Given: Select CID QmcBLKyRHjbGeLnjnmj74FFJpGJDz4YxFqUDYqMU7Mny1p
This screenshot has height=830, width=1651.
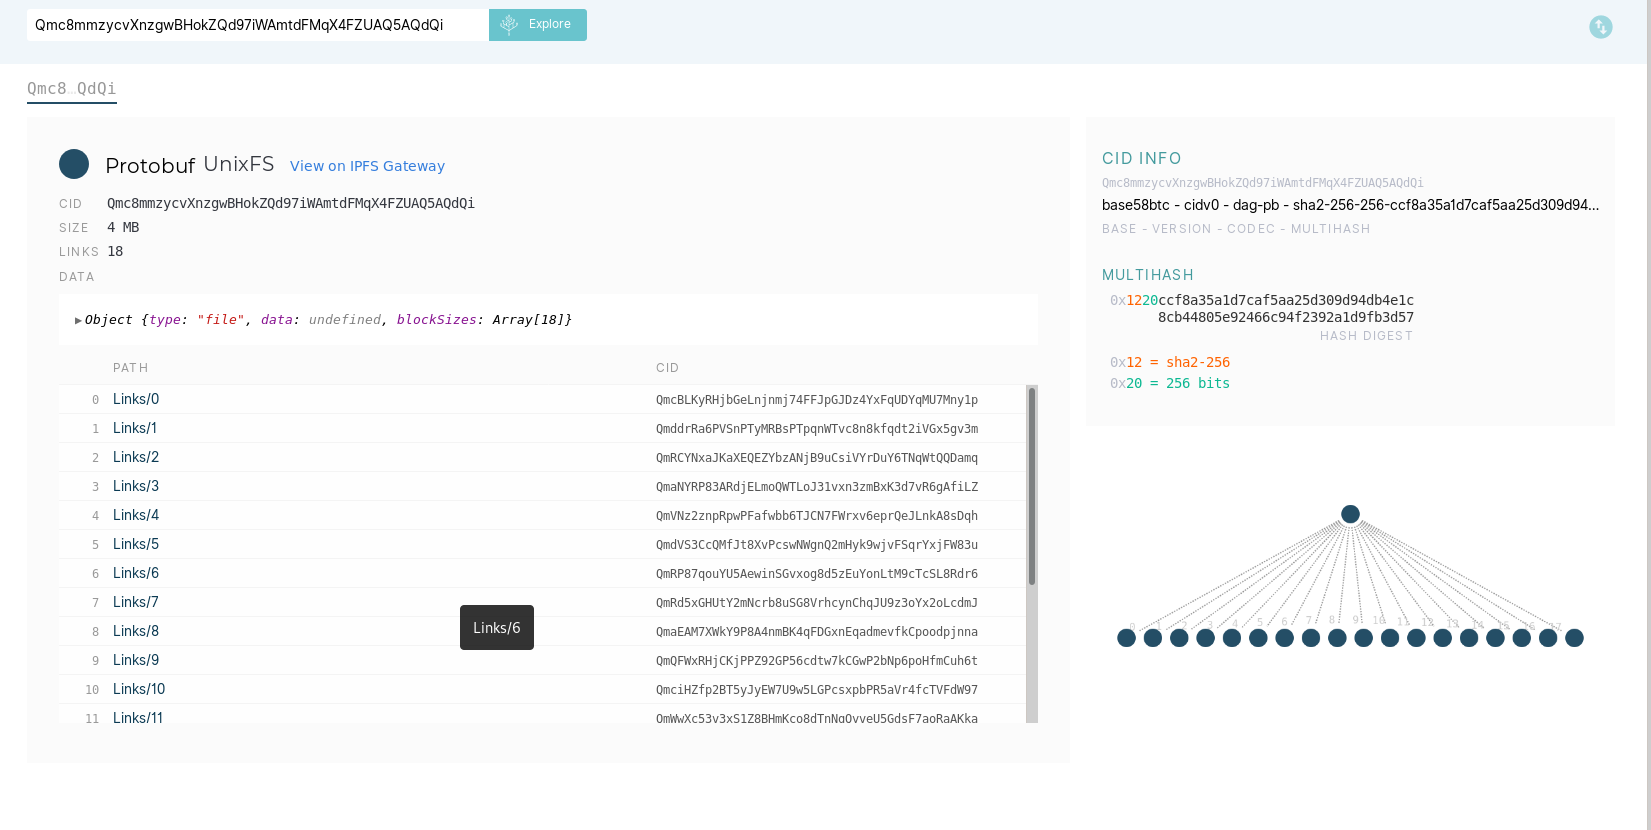Looking at the screenshot, I should pos(817,400).
